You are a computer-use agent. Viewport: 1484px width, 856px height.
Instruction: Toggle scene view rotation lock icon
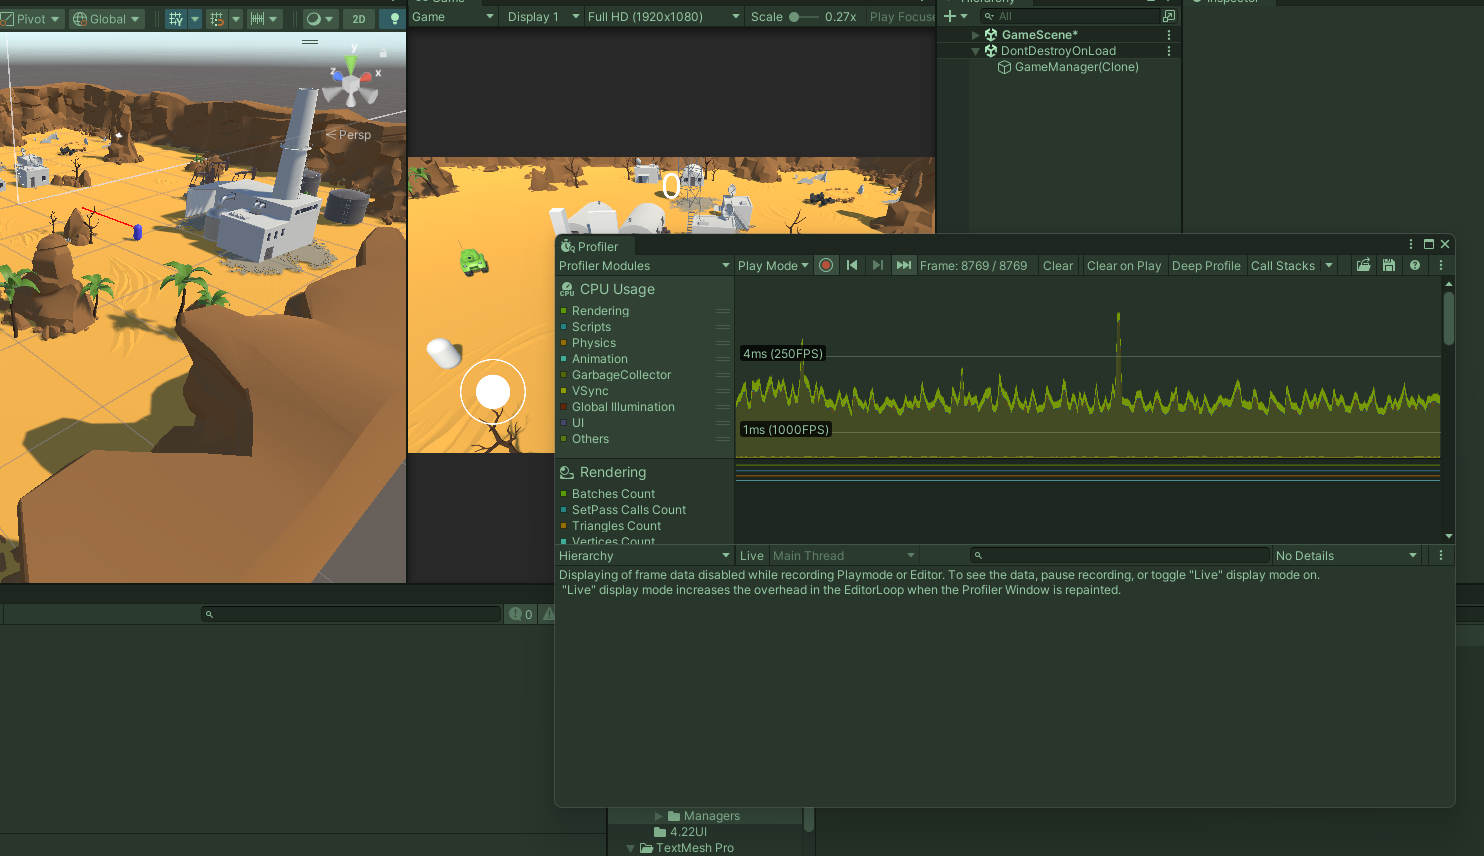[x=383, y=51]
